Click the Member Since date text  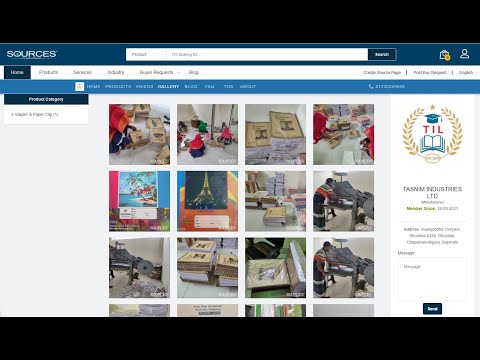click(x=432, y=208)
